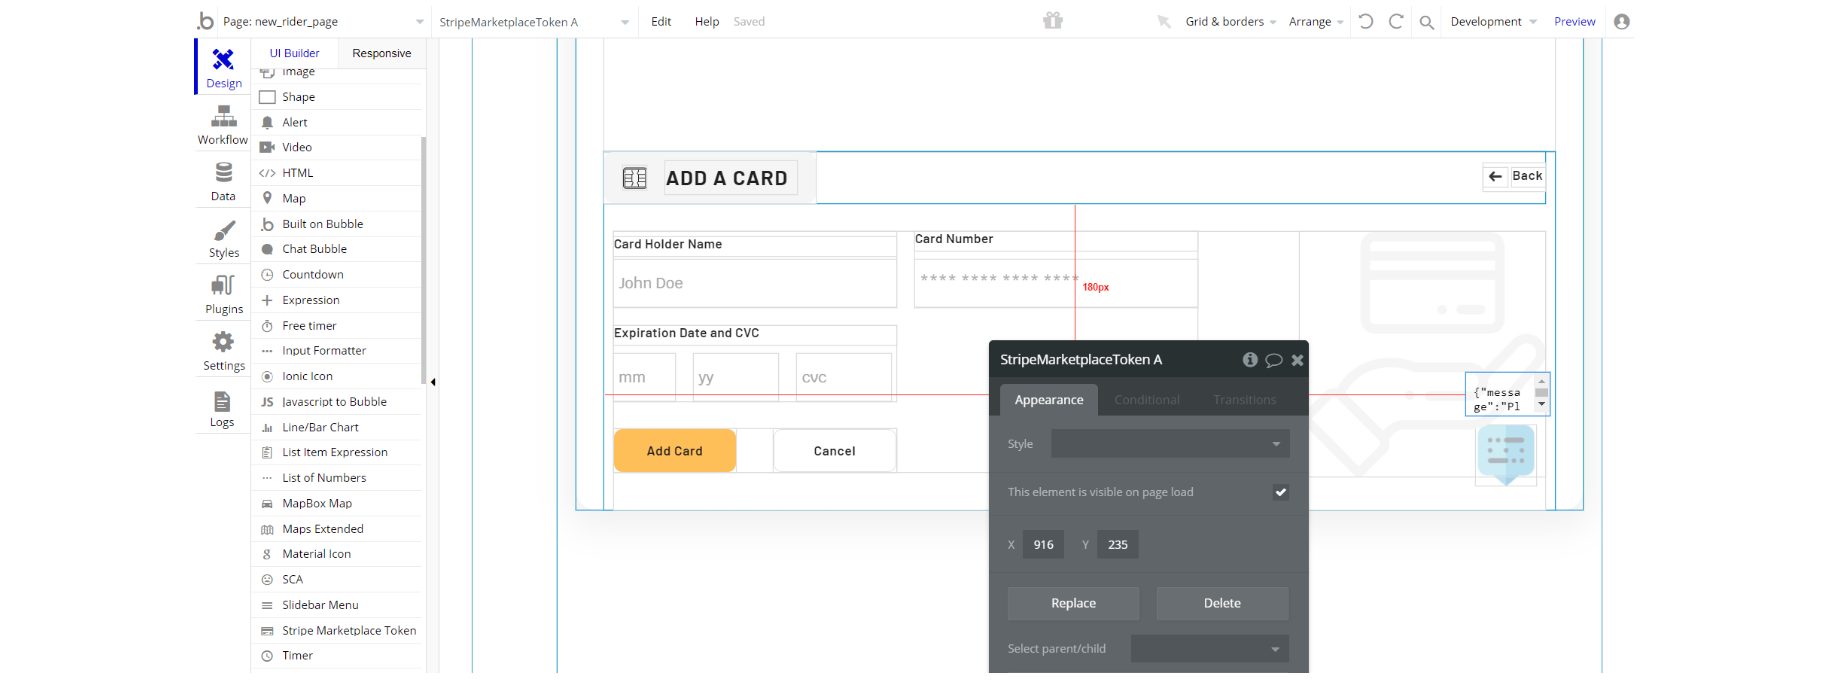
Task: Click the Card Number input
Action: click(x=1056, y=283)
